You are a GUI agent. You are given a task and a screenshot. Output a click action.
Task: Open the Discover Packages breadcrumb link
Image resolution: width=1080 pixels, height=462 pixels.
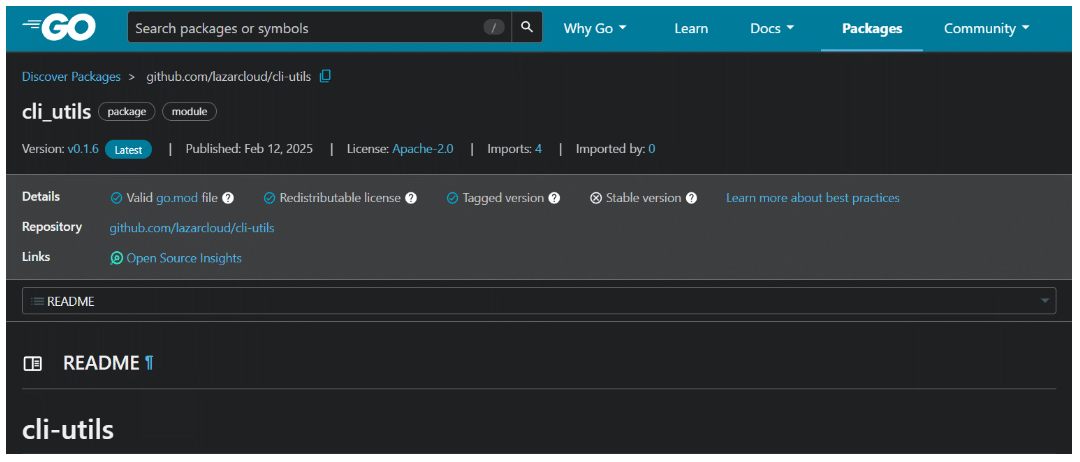(x=71, y=77)
